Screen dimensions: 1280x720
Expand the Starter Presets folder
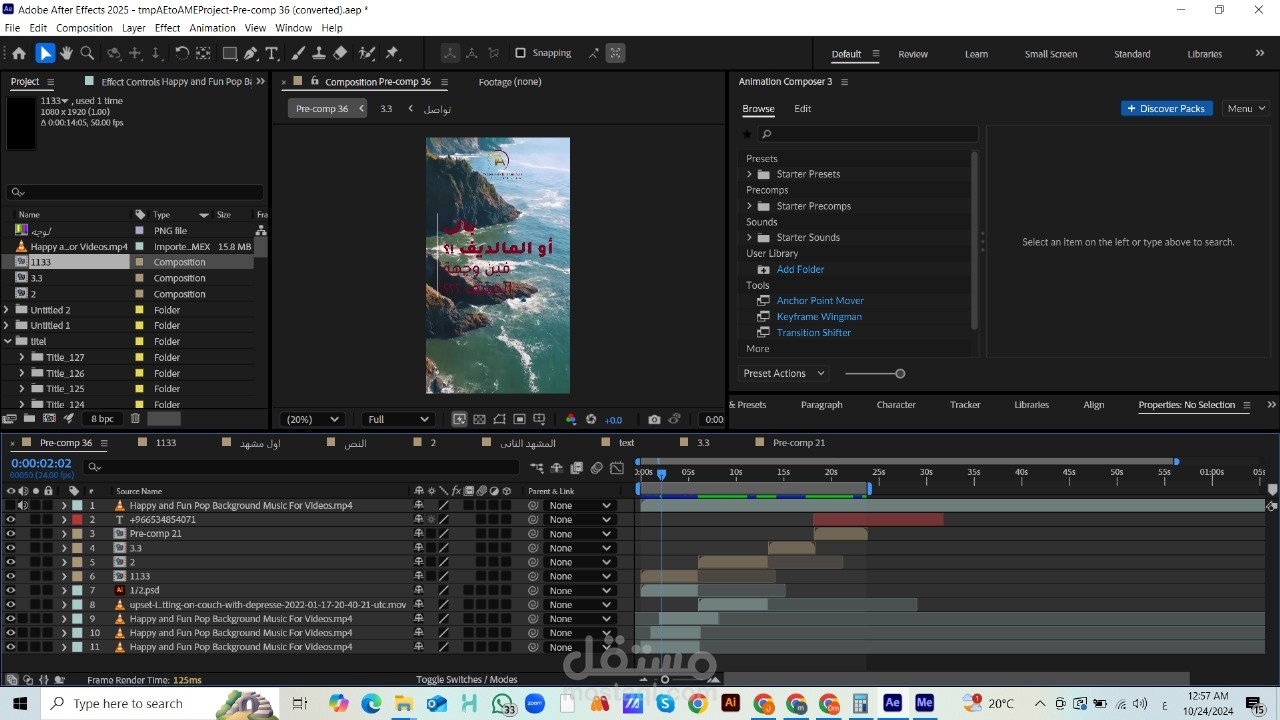[749, 174]
